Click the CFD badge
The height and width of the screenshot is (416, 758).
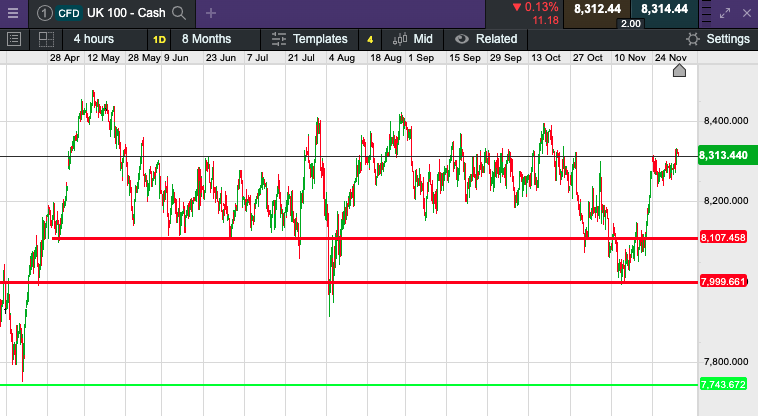click(x=69, y=13)
